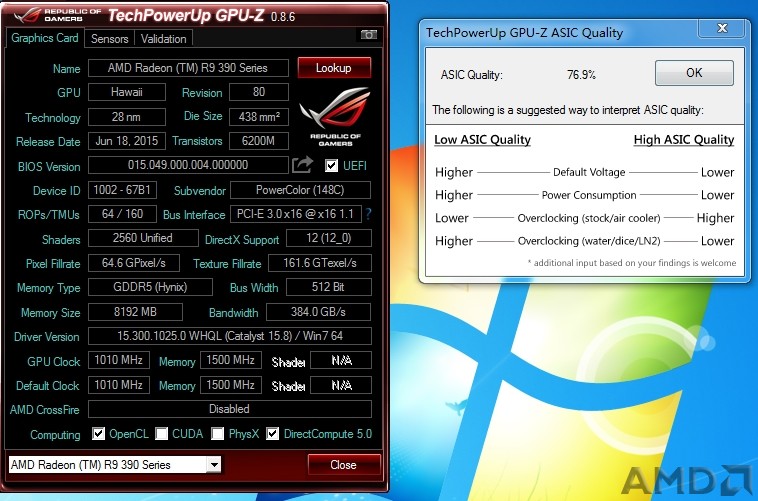Click Overclocking (water/dice/LN2) text

pyautogui.click(x=589, y=241)
